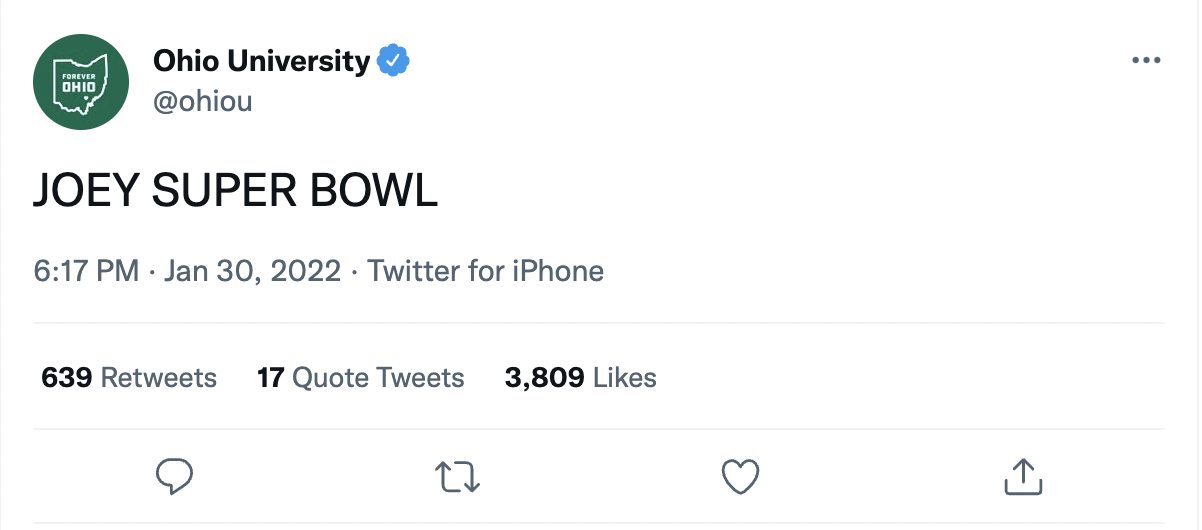
Task: Open the Twitter for iPhone source link
Action: point(486,271)
